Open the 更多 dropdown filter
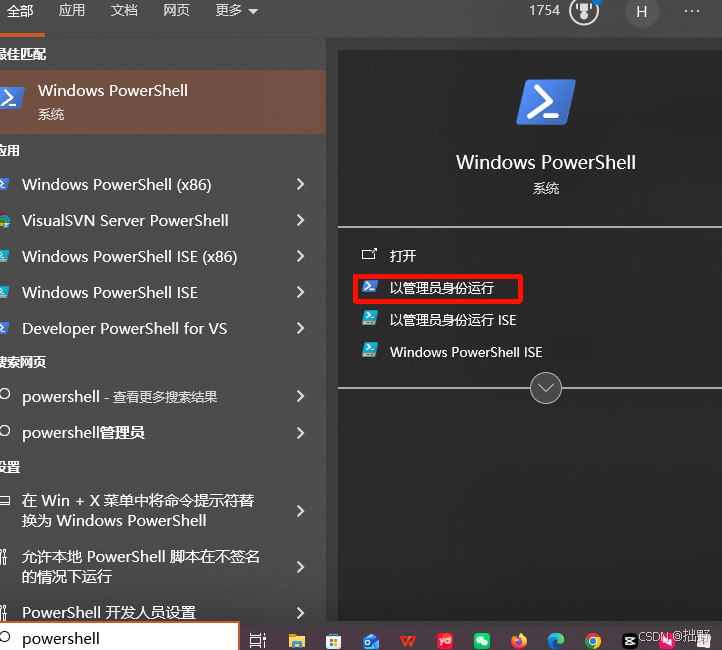Screen dimensions: 722x650 coord(237,10)
